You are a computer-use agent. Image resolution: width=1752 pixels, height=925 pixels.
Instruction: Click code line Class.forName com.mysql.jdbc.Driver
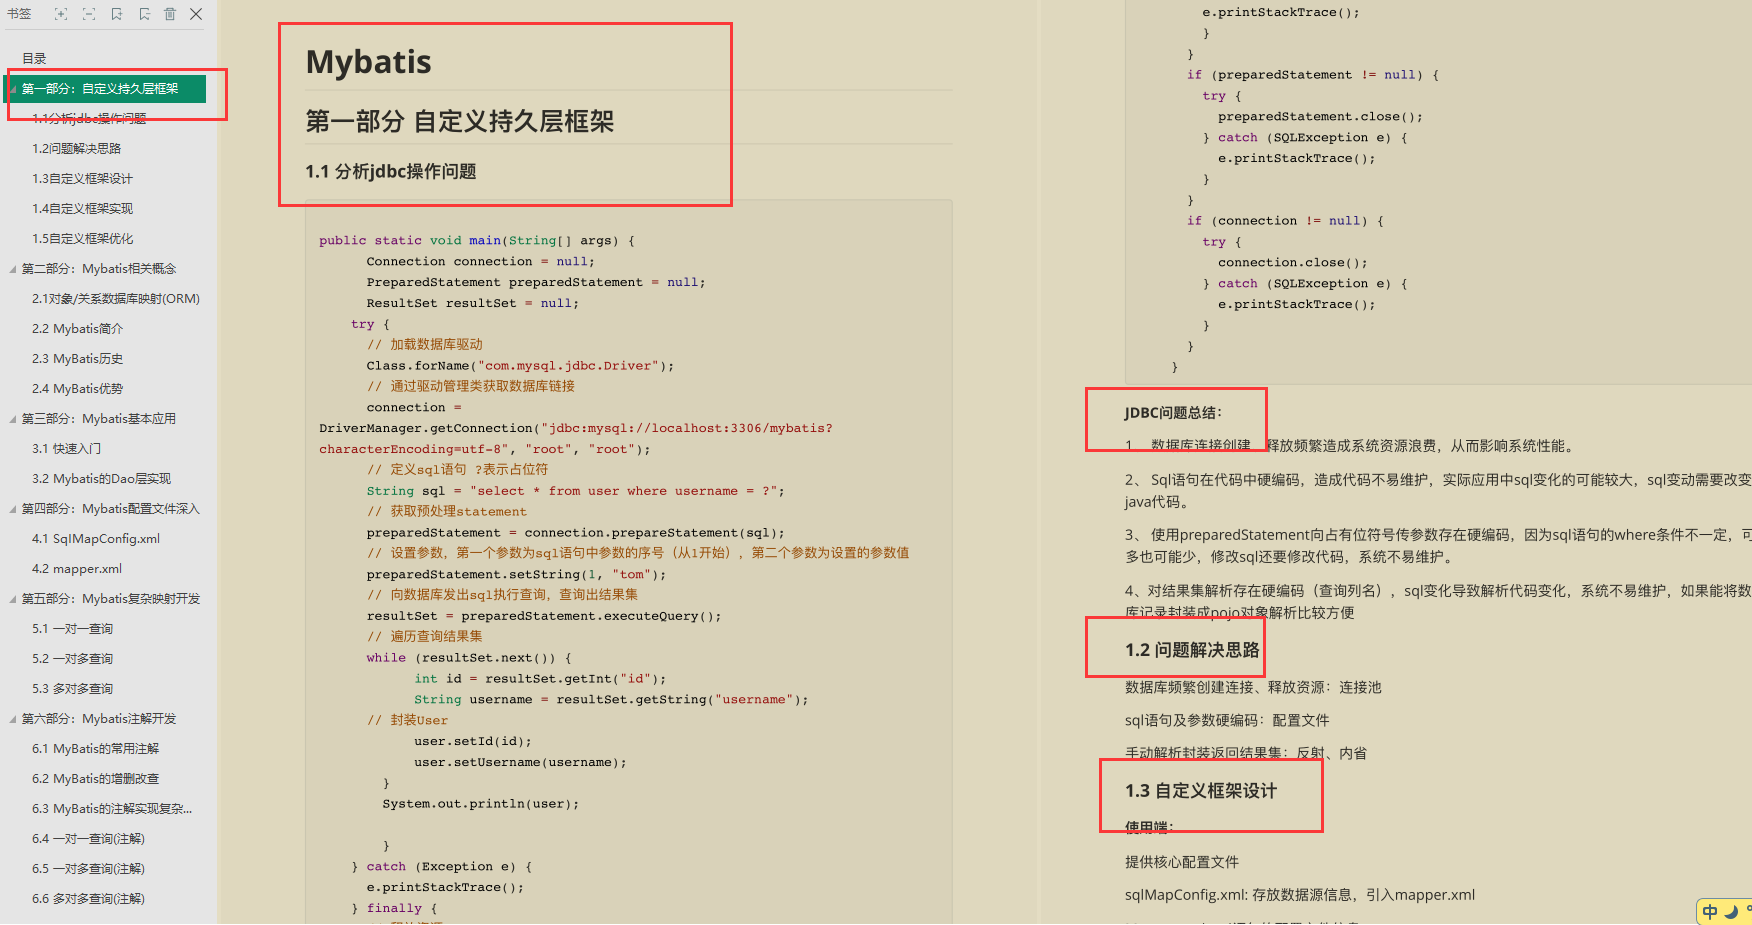point(520,366)
